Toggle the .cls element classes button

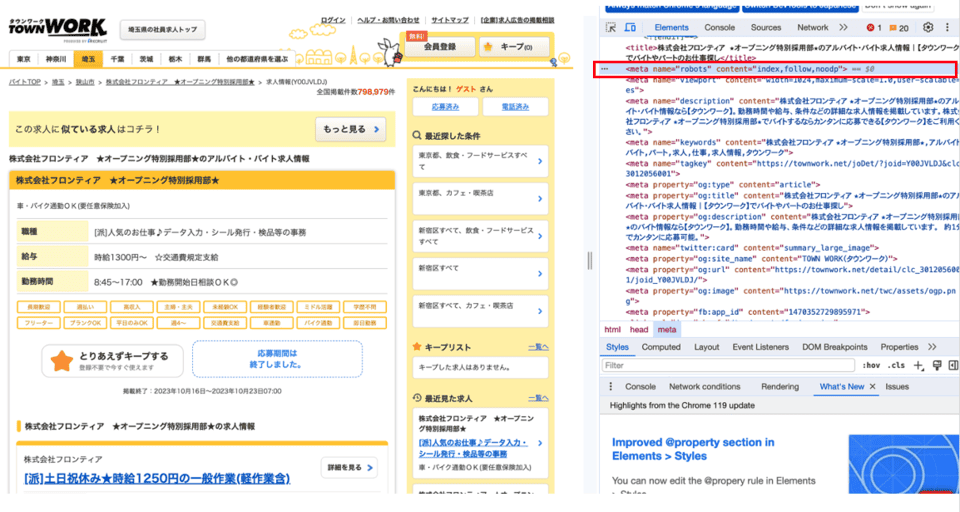896,366
